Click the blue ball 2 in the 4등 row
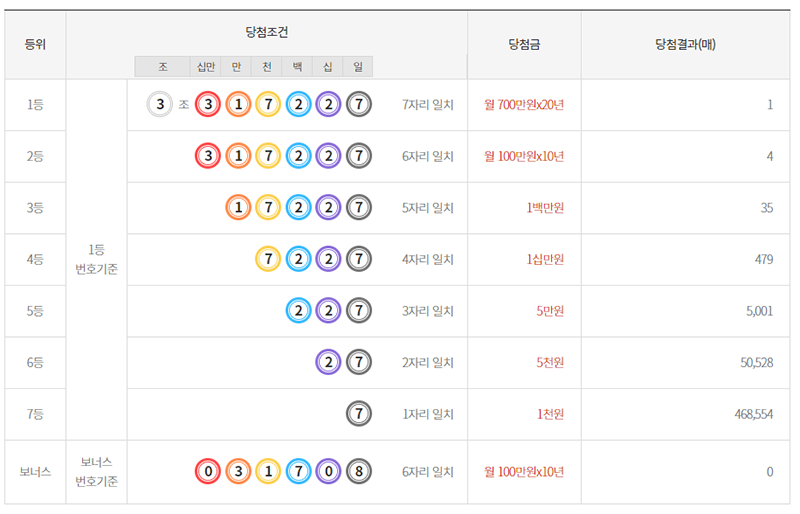This screenshot has width=800, height=514. pos(298,259)
